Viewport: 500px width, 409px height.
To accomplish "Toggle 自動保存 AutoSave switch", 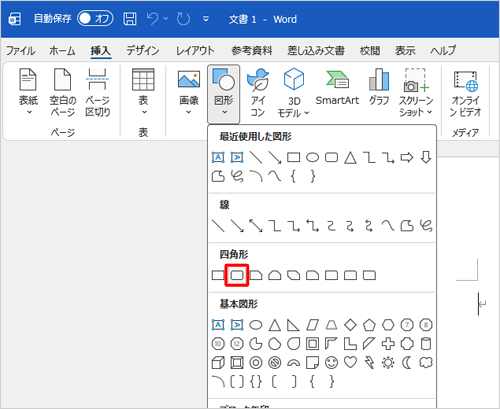I will (95, 19).
